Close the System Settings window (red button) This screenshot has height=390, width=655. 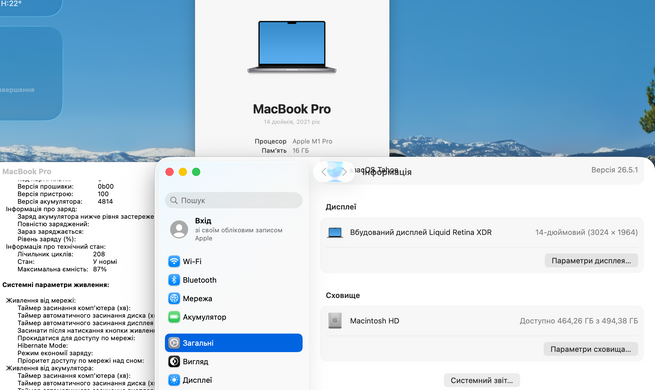point(170,172)
